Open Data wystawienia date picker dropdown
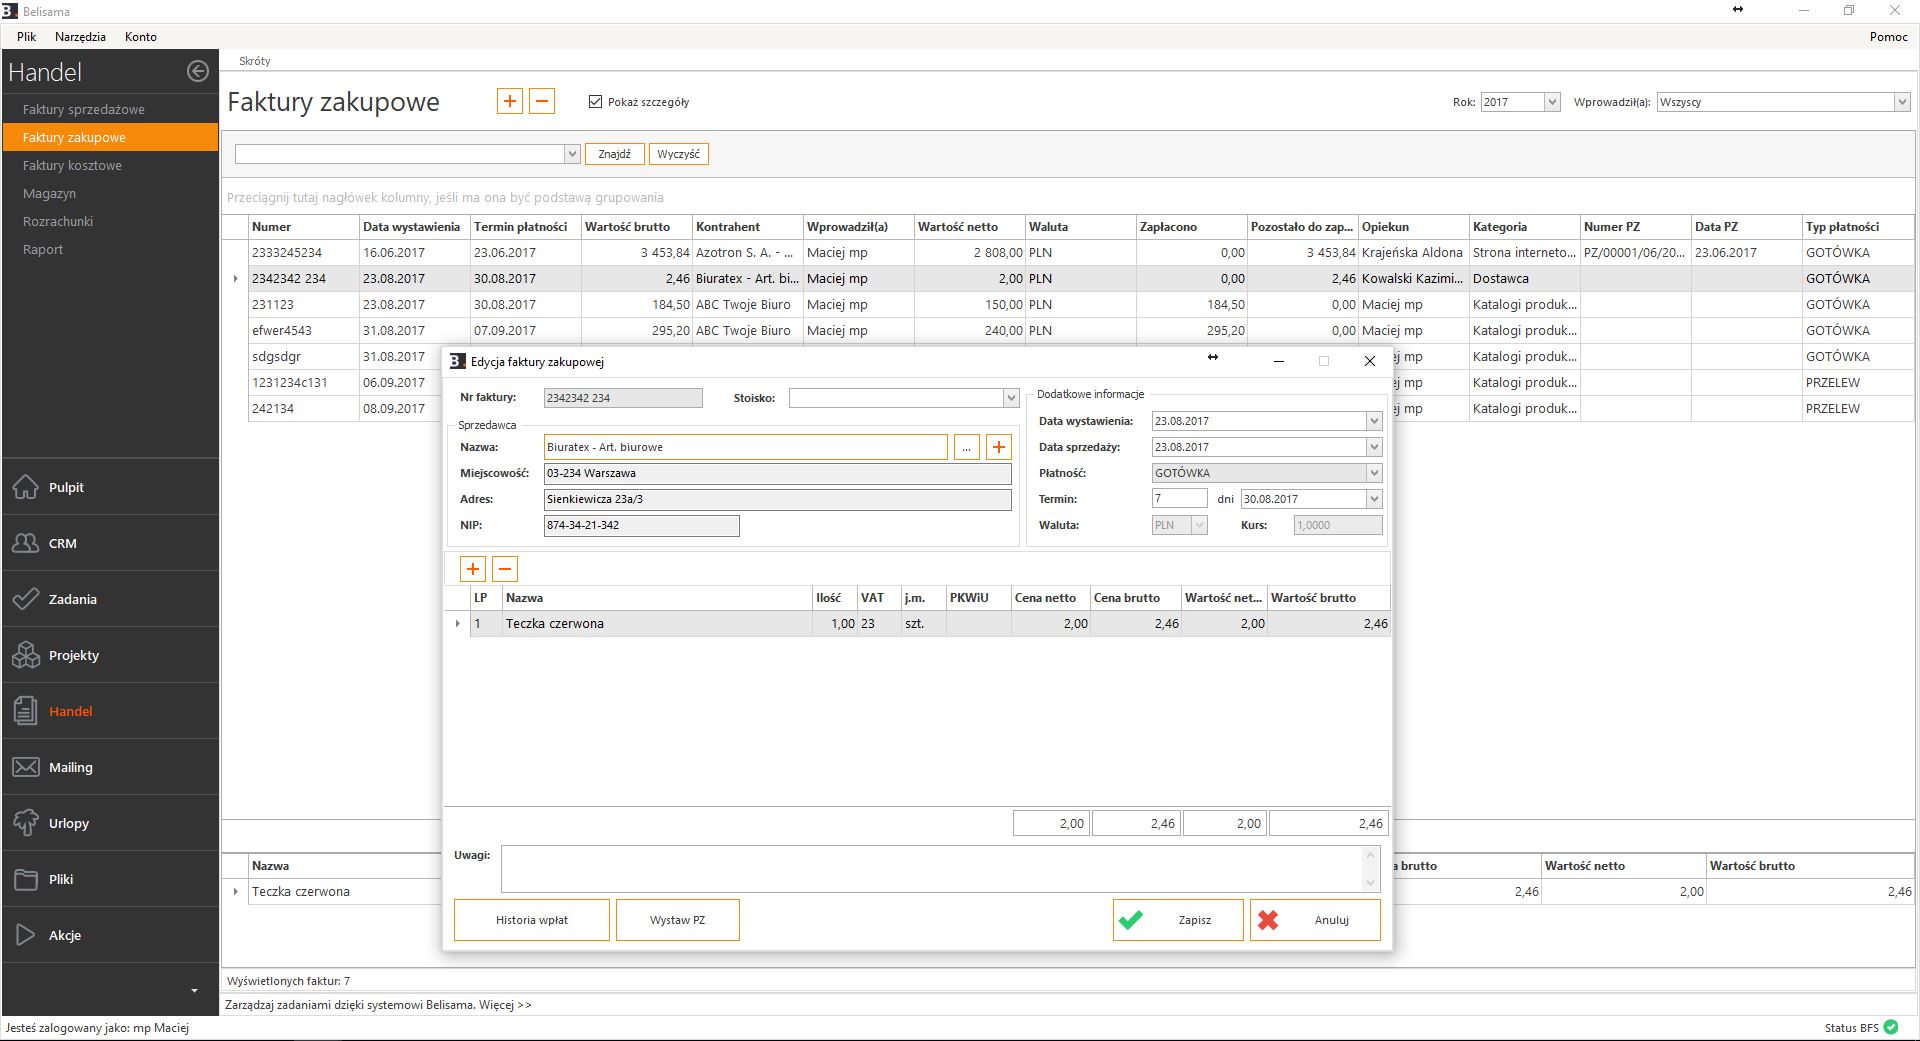 point(1373,421)
